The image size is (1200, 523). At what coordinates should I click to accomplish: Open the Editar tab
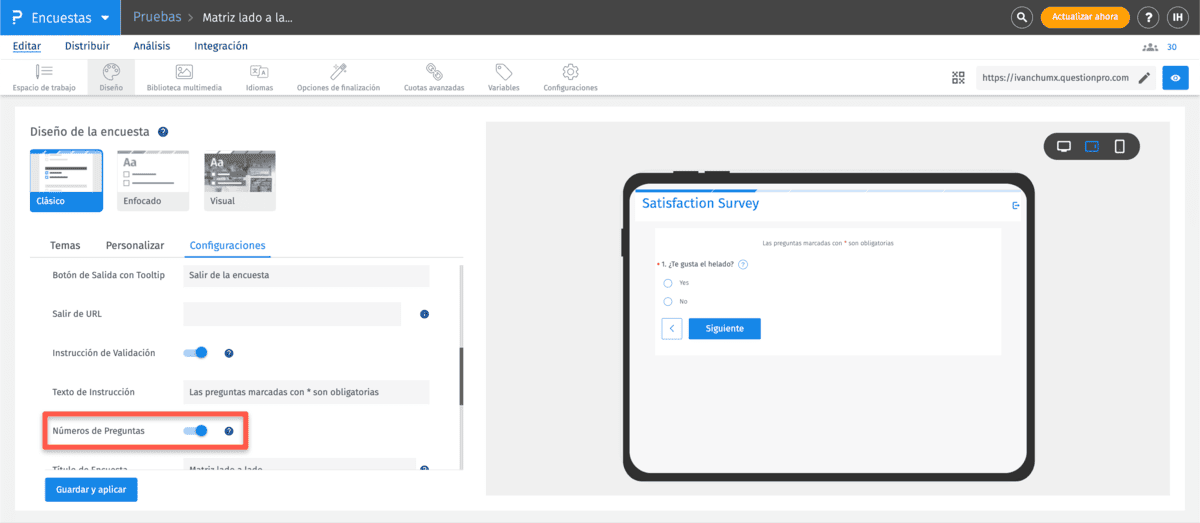tap(27, 46)
